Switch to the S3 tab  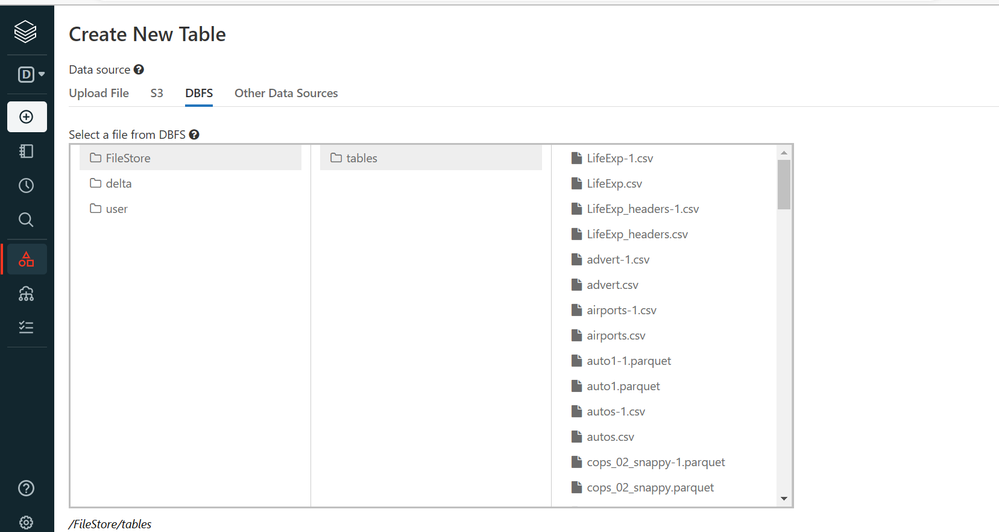tap(157, 93)
